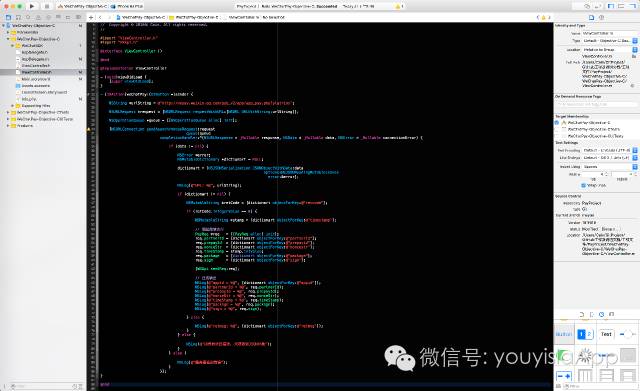Open the Indent Using Spaces dropdown
640x391 pixels.
pyautogui.click(x=609, y=167)
